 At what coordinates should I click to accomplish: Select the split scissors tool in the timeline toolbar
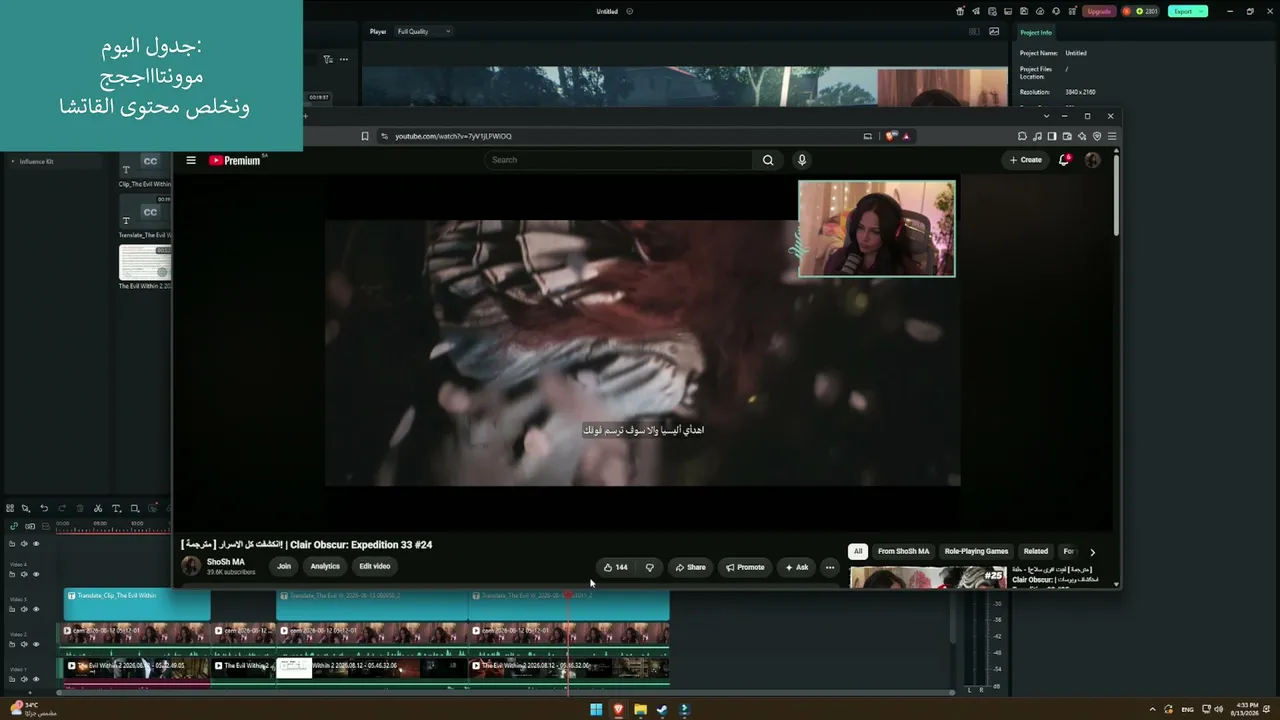[98, 508]
